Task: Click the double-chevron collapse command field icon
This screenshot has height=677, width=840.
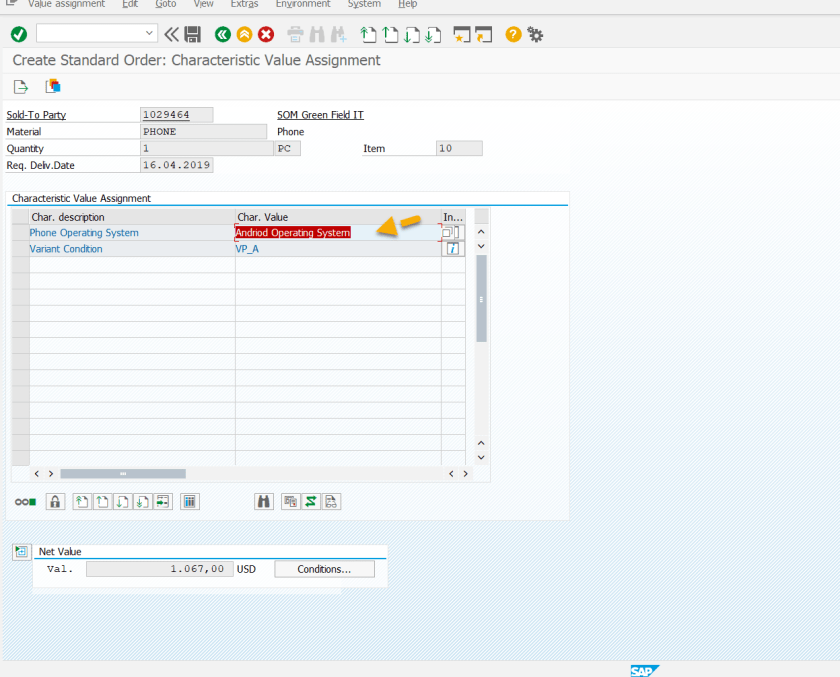Action: [x=171, y=35]
